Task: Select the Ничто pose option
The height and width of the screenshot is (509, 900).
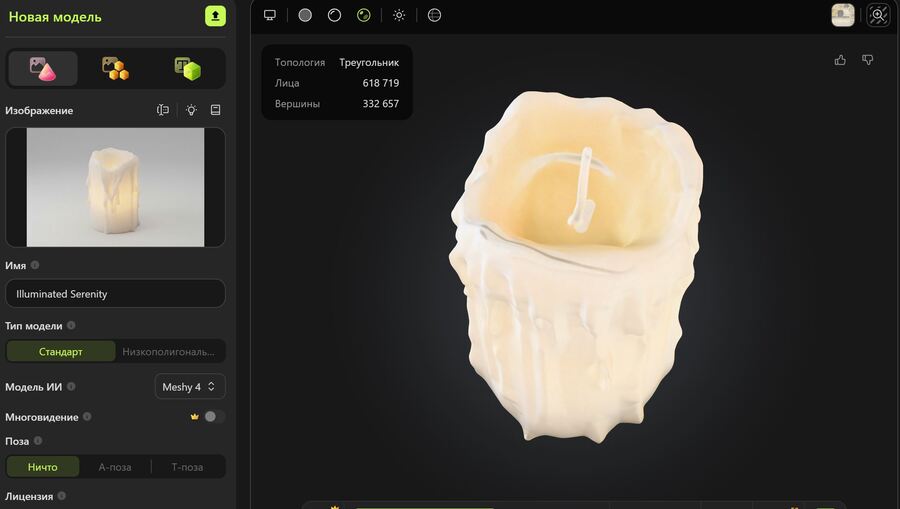Action: (43, 467)
